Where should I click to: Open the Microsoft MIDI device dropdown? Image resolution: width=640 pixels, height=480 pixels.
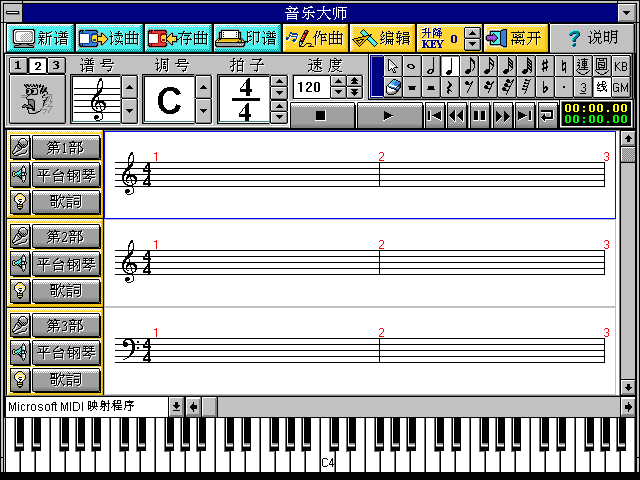tap(176, 406)
